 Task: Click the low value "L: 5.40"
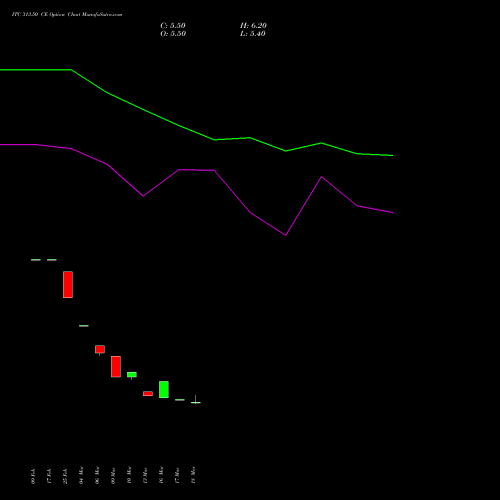253,34
